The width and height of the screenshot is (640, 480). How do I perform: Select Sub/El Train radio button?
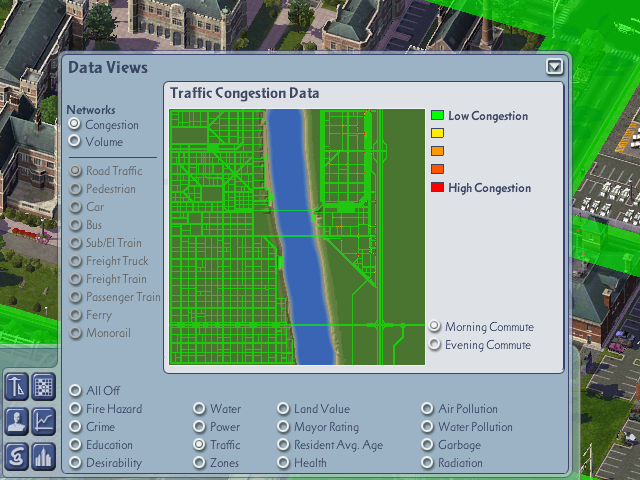pos(75,243)
